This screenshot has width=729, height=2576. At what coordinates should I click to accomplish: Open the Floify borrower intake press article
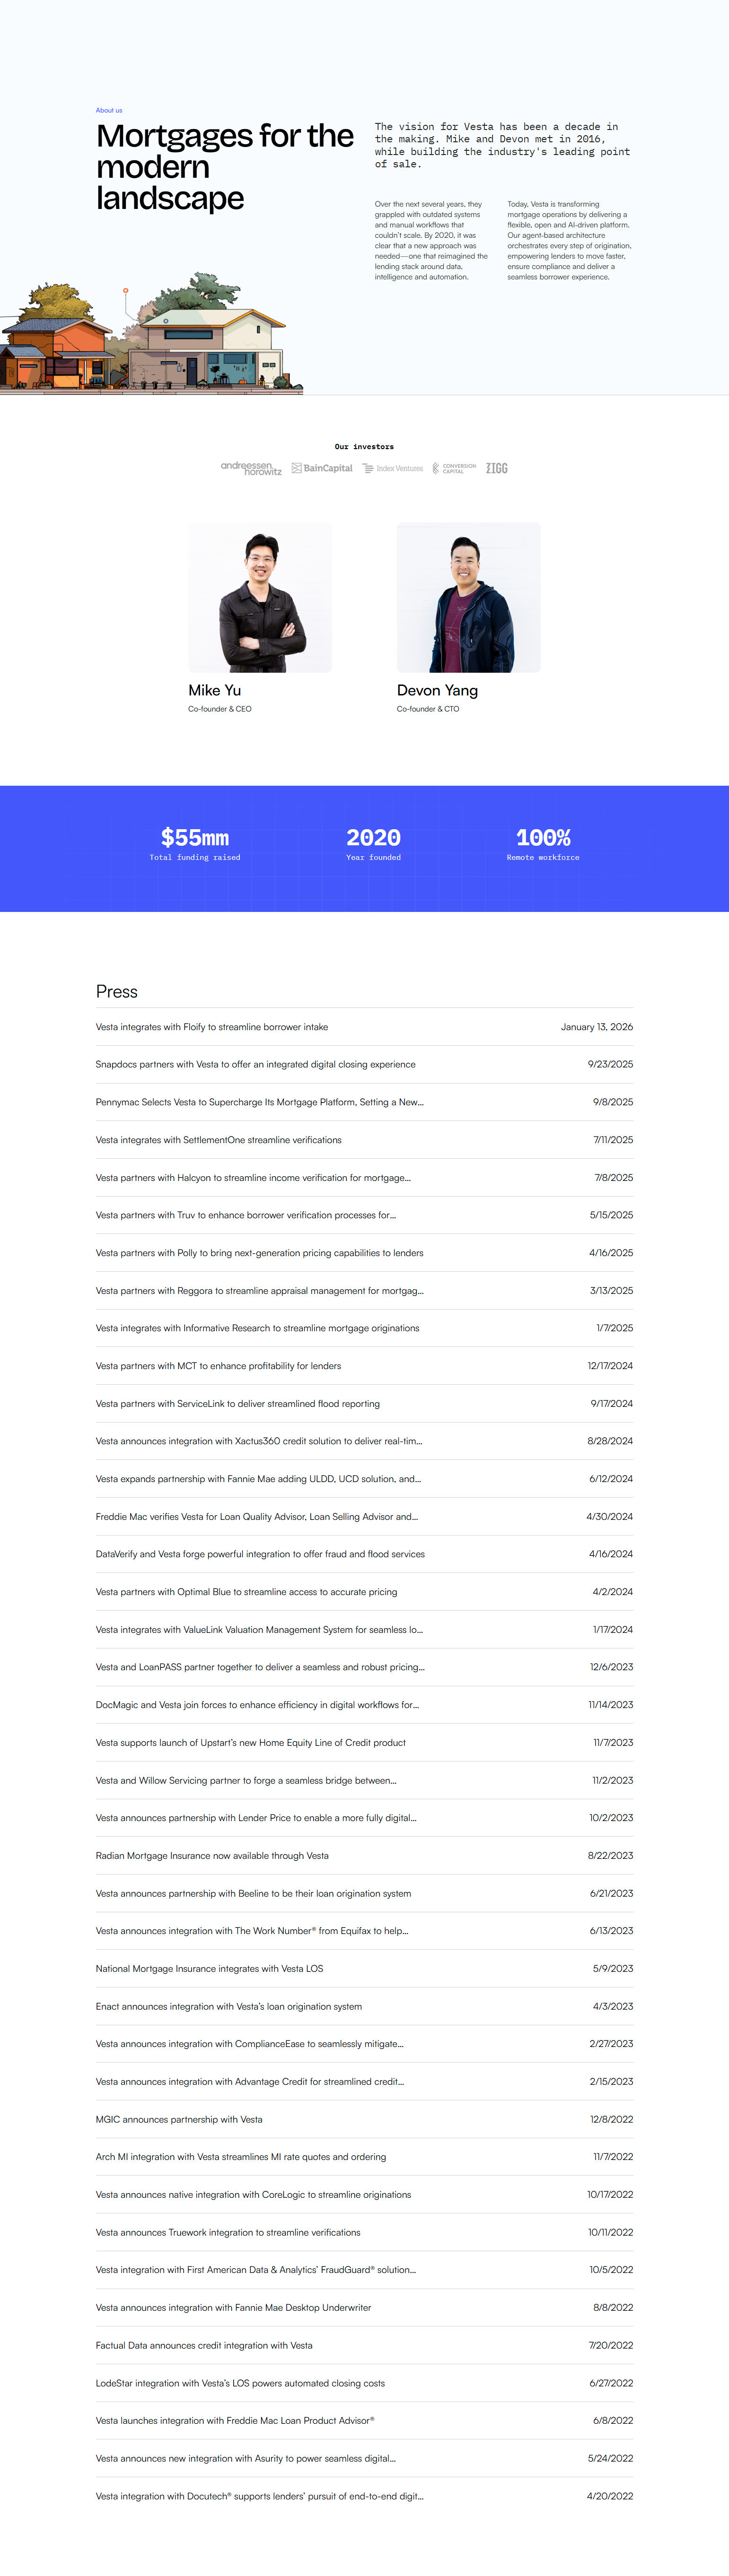pyautogui.click(x=212, y=1027)
